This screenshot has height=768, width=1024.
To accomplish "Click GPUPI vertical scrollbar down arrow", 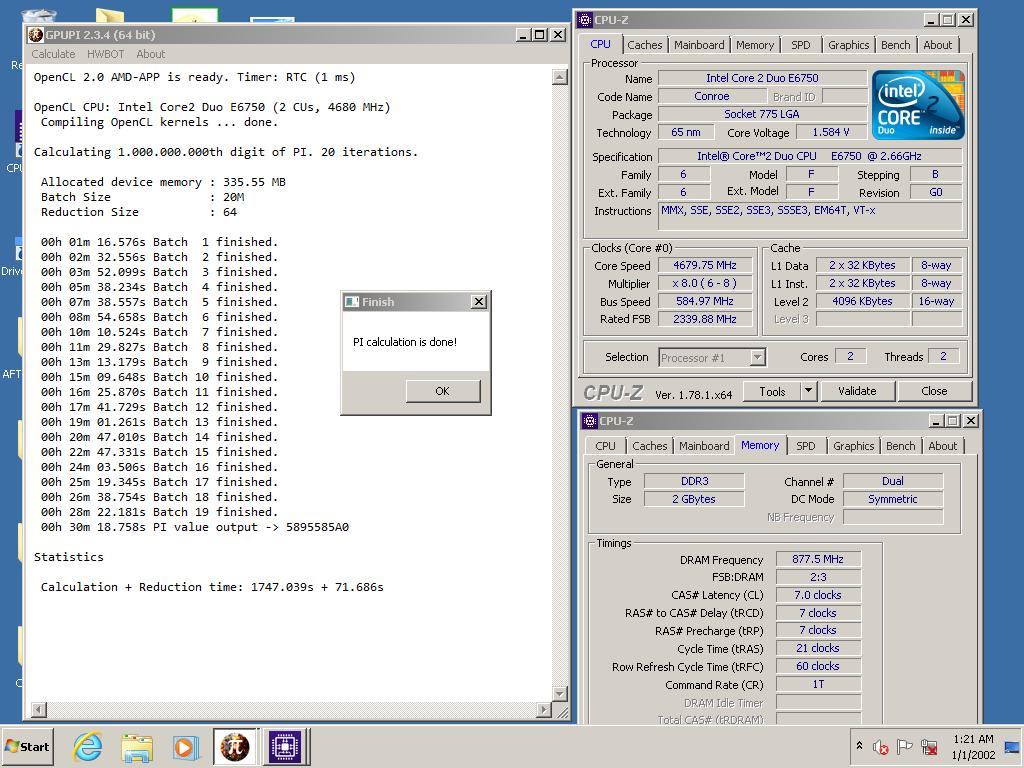I will [560, 694].
